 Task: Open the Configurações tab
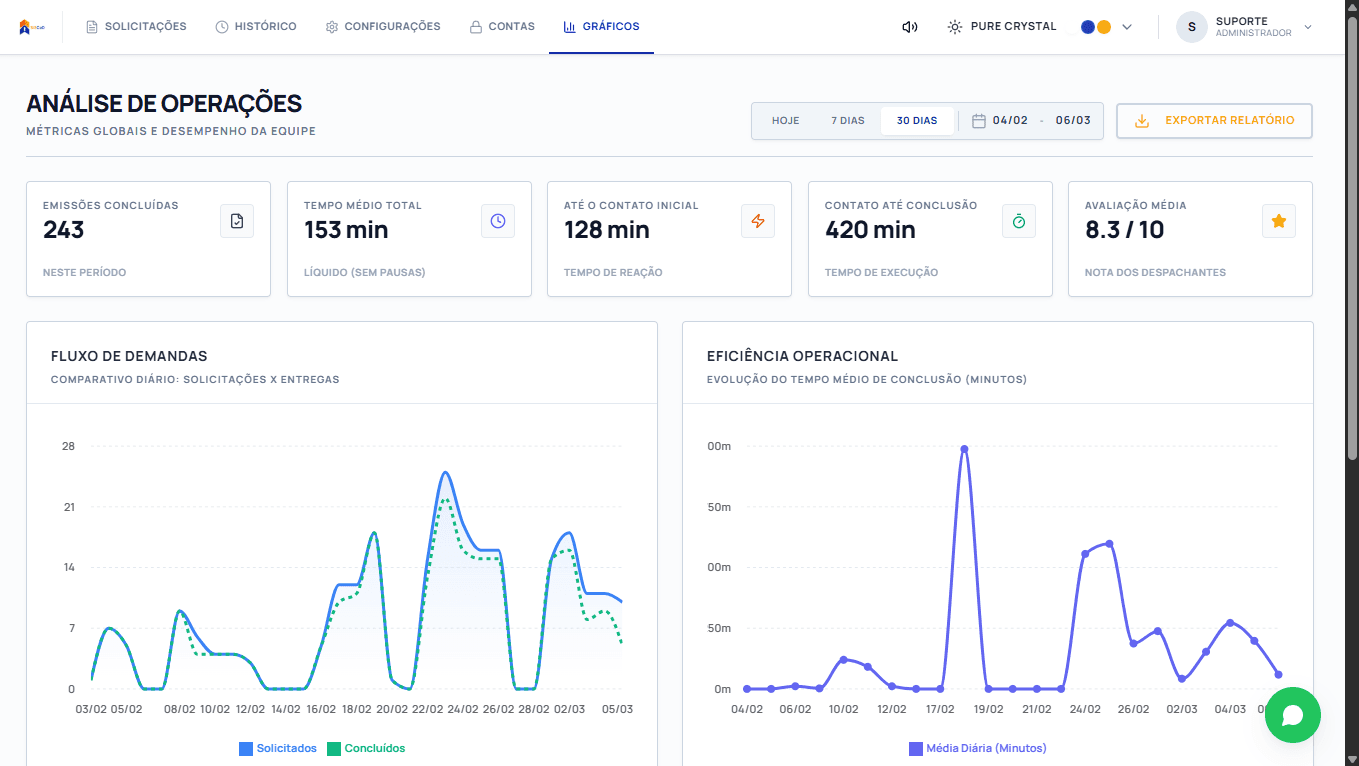pos(383,27)
